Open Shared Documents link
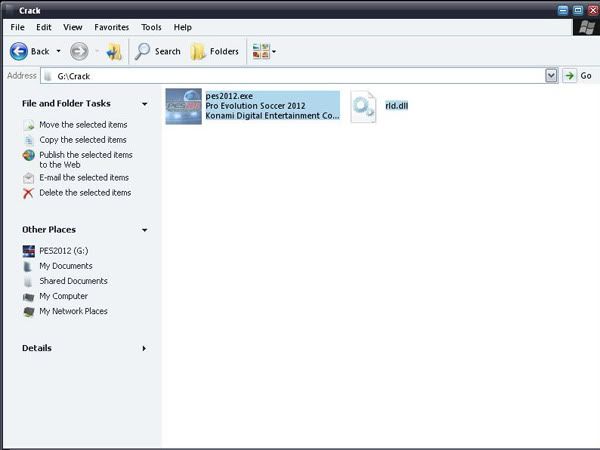This screenshot has width=600, height=450. point(73,281)
